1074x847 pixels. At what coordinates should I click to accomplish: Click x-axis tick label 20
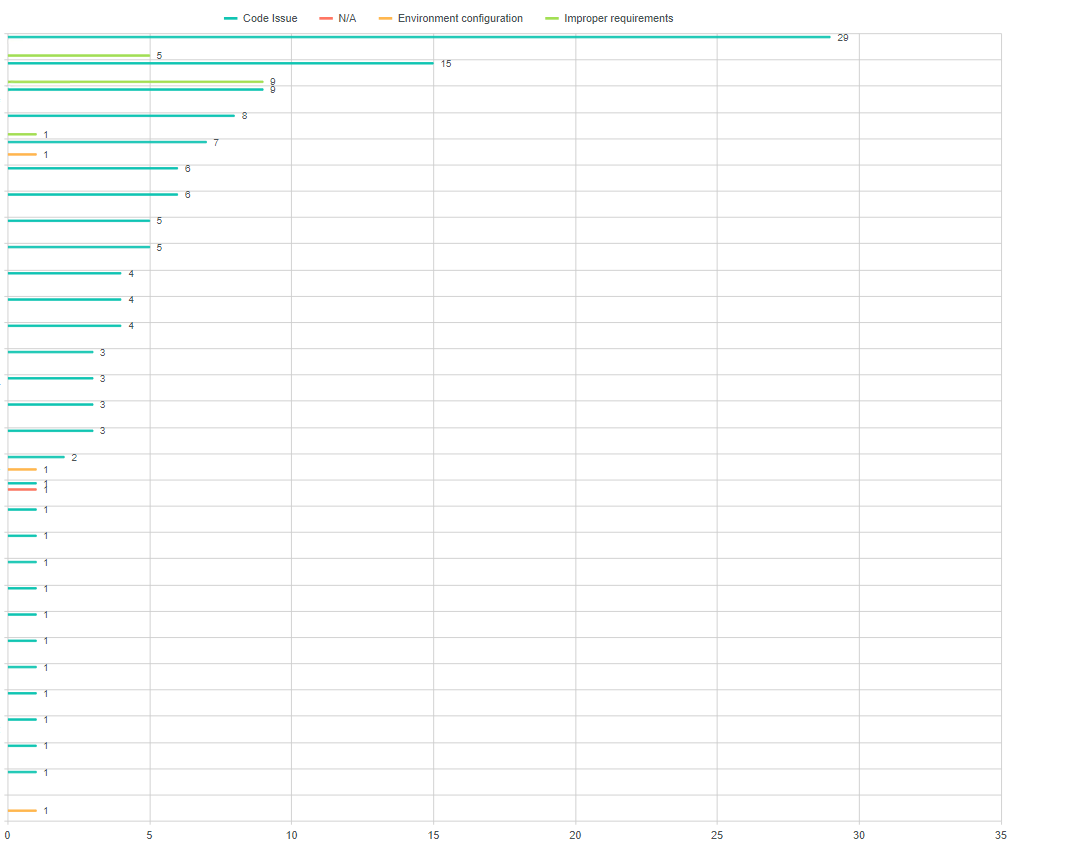575,835
